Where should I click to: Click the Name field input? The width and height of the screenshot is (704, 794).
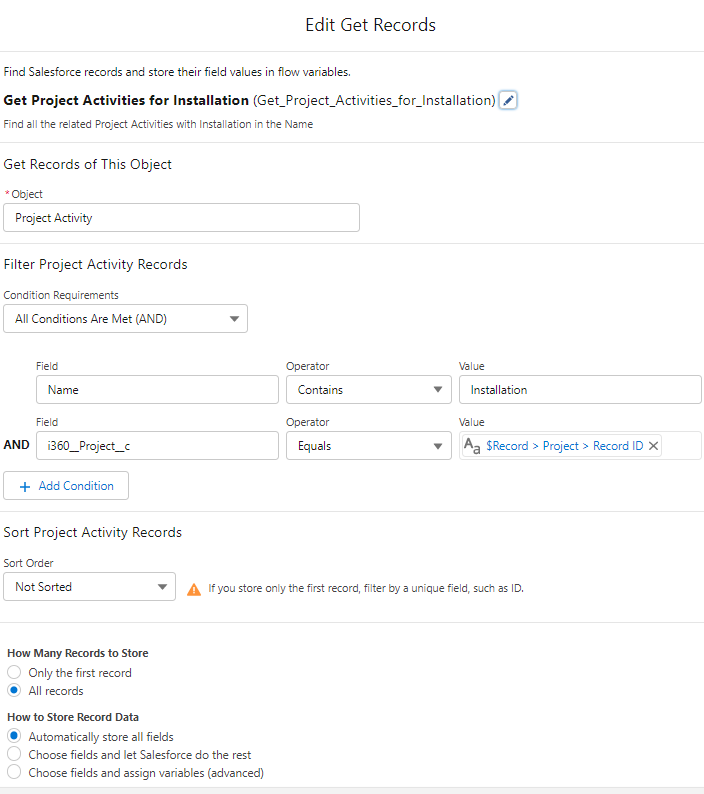[157, 390]
